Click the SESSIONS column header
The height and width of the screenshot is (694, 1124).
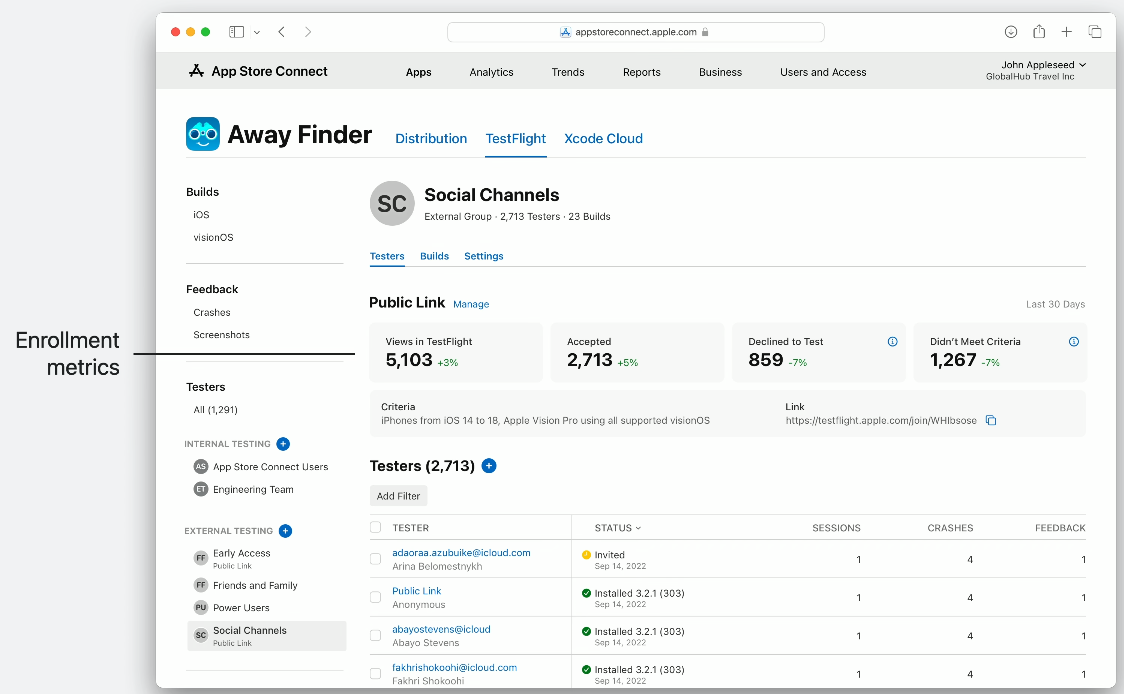836,528
